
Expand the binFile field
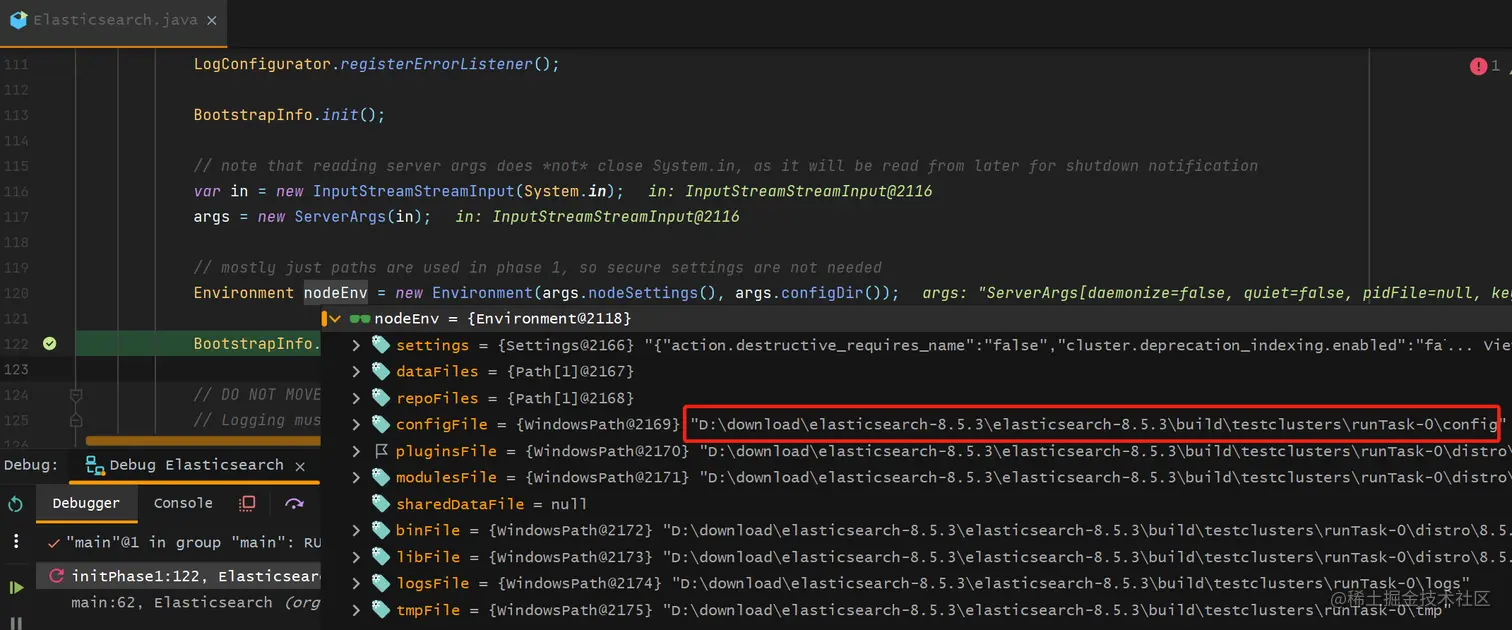pyautogui.click(x=356, y=530)
